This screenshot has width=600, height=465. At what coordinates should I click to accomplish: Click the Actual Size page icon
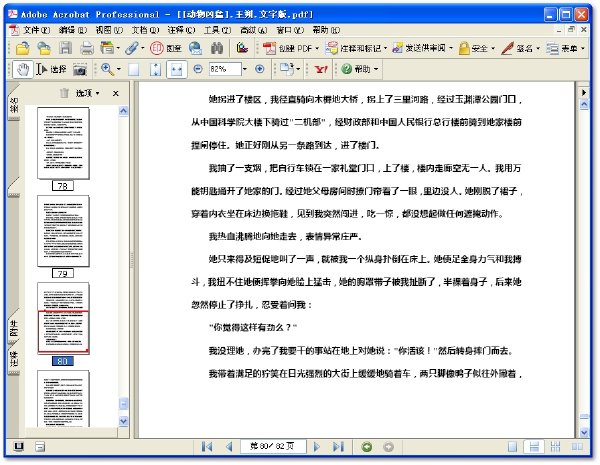click(134, 69)
